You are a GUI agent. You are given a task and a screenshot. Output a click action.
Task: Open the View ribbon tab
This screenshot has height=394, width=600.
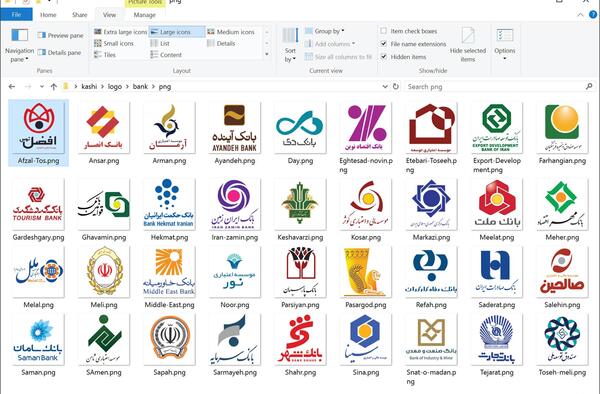pyautogui.click(x=109, y=15)
